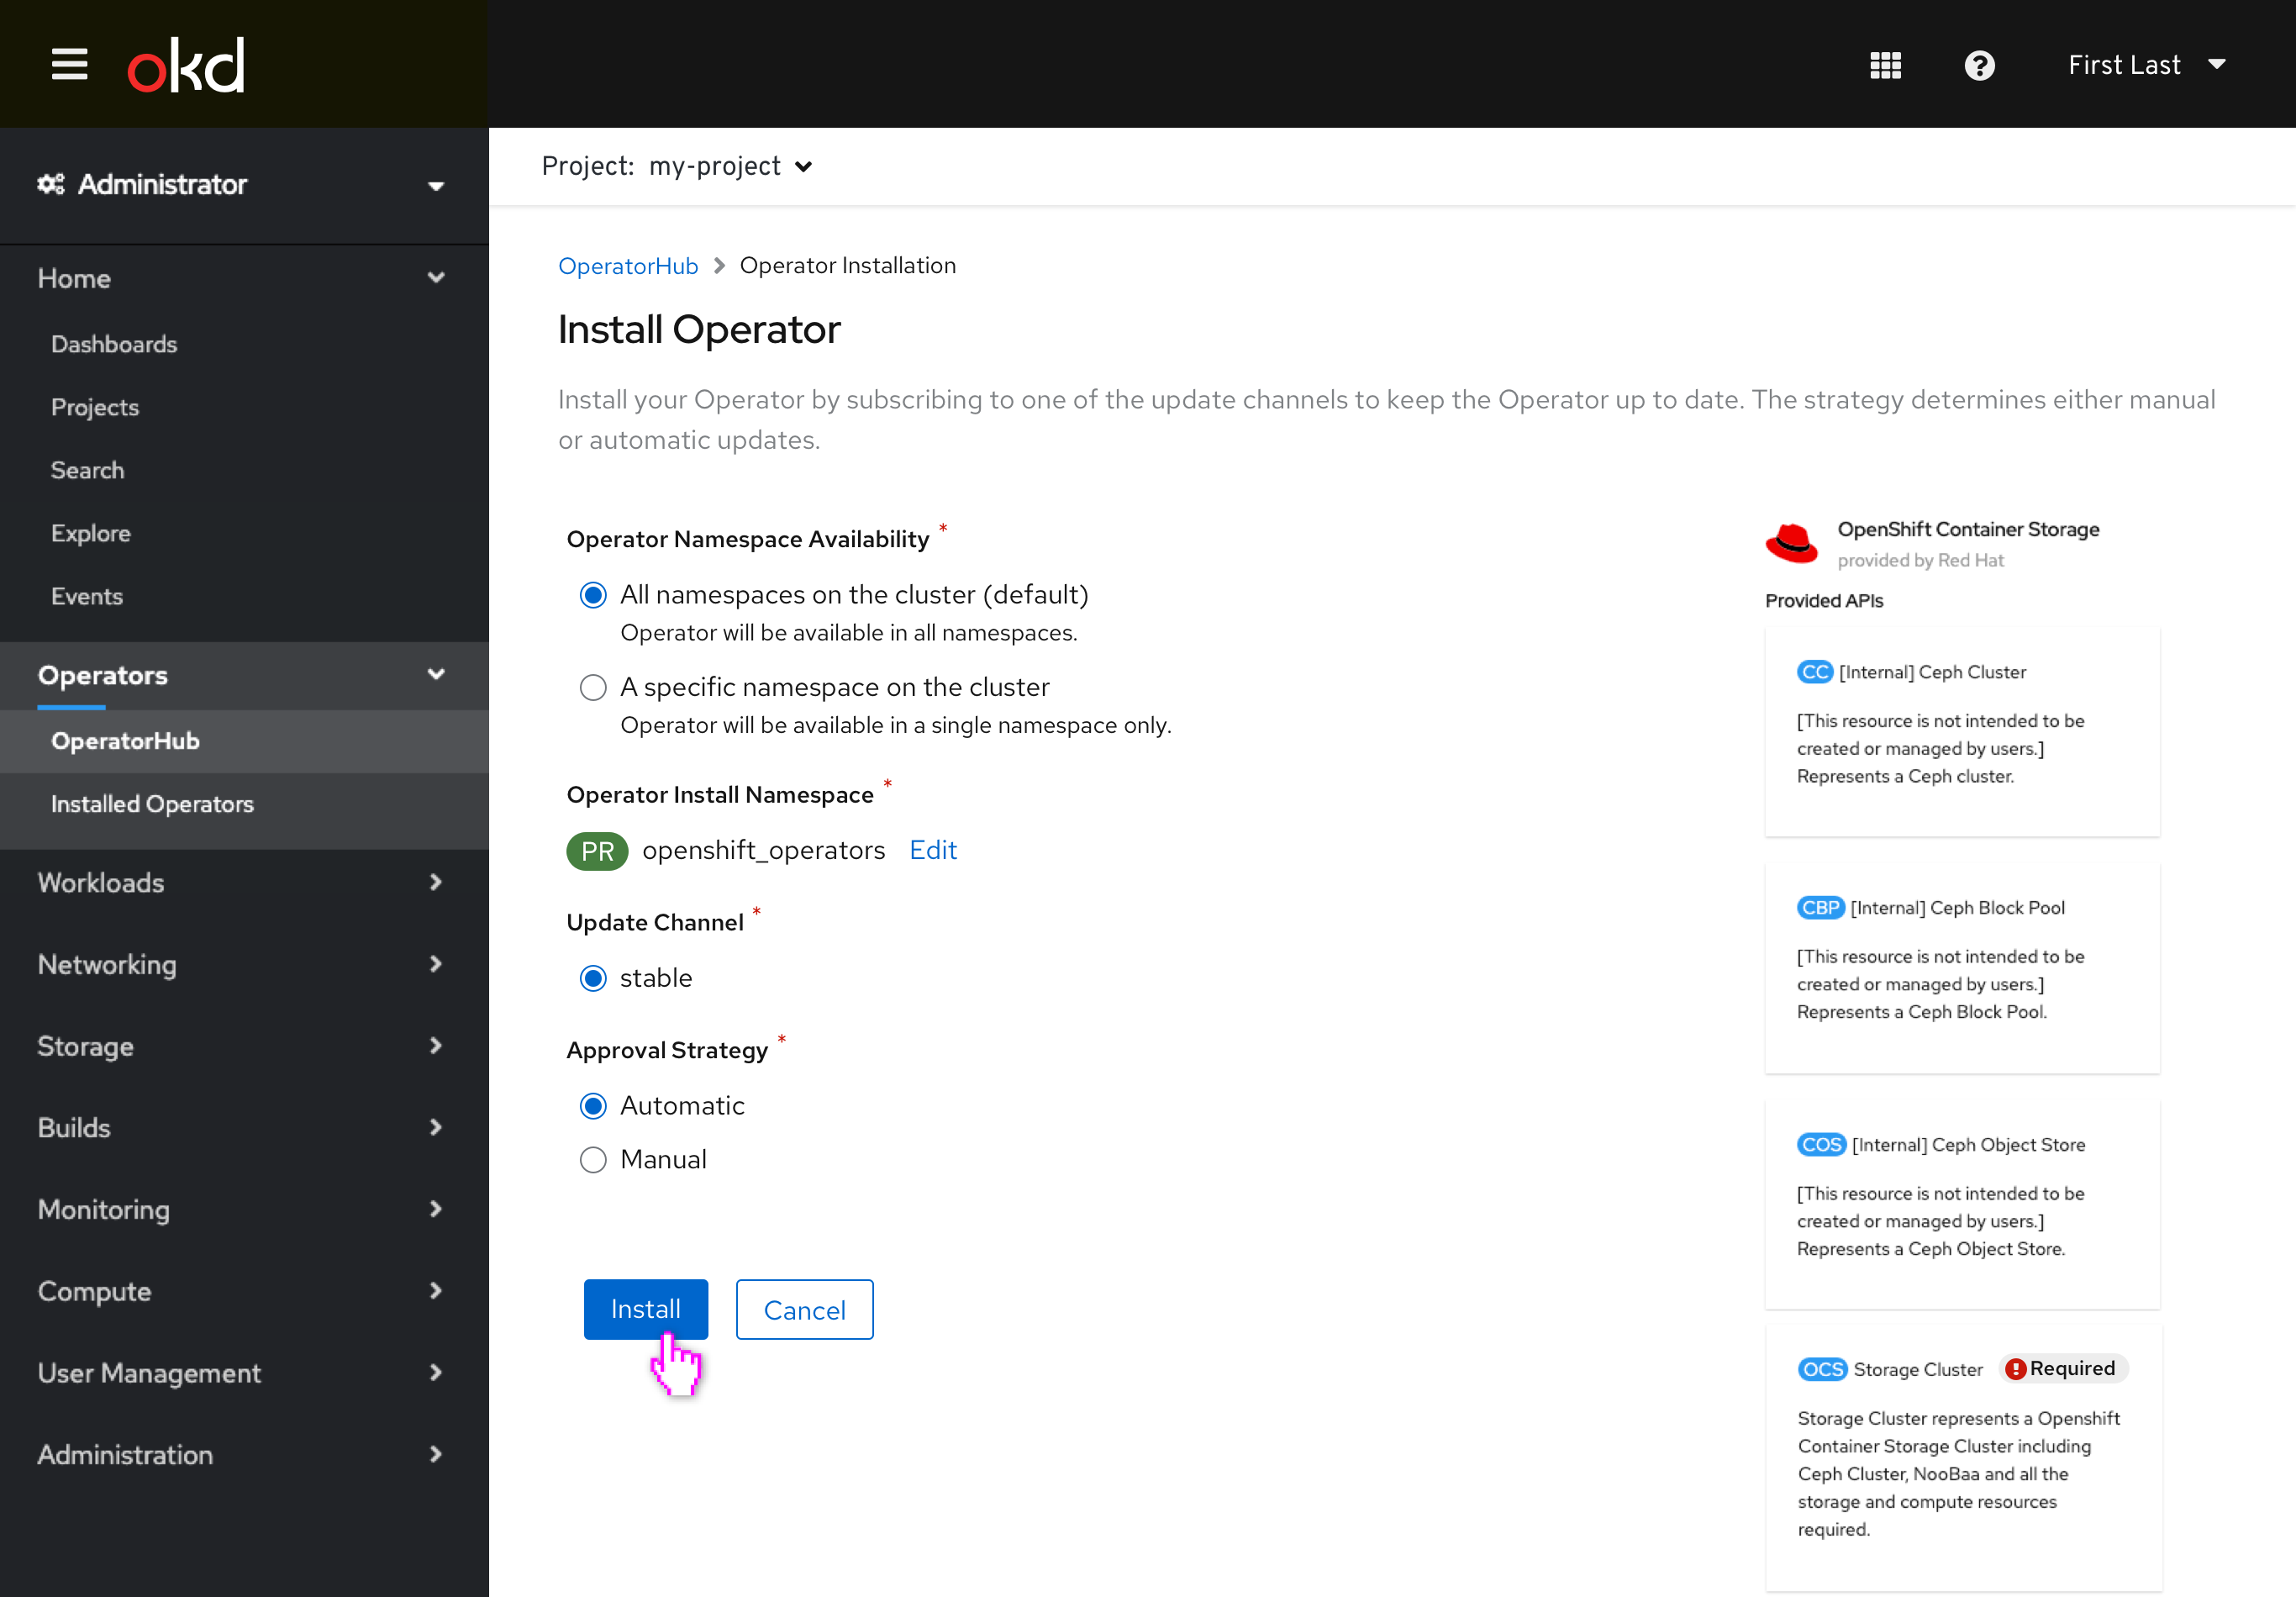
Task: Click the Cancel button
Action: (804, 1309)
